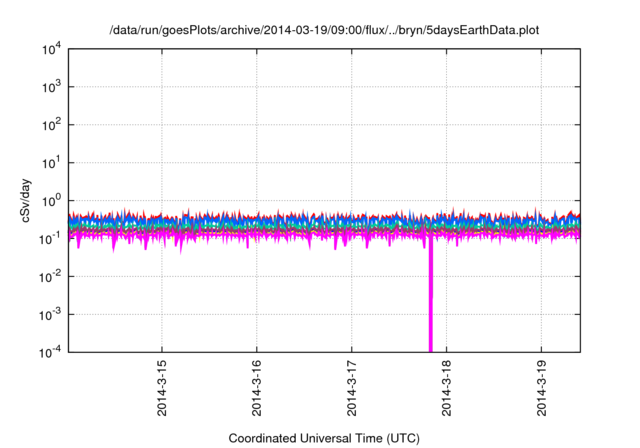Screen dimensions: 640x448
Task: Click the 10^4 y-axis tick label
Action: click(x=51, y=49)
